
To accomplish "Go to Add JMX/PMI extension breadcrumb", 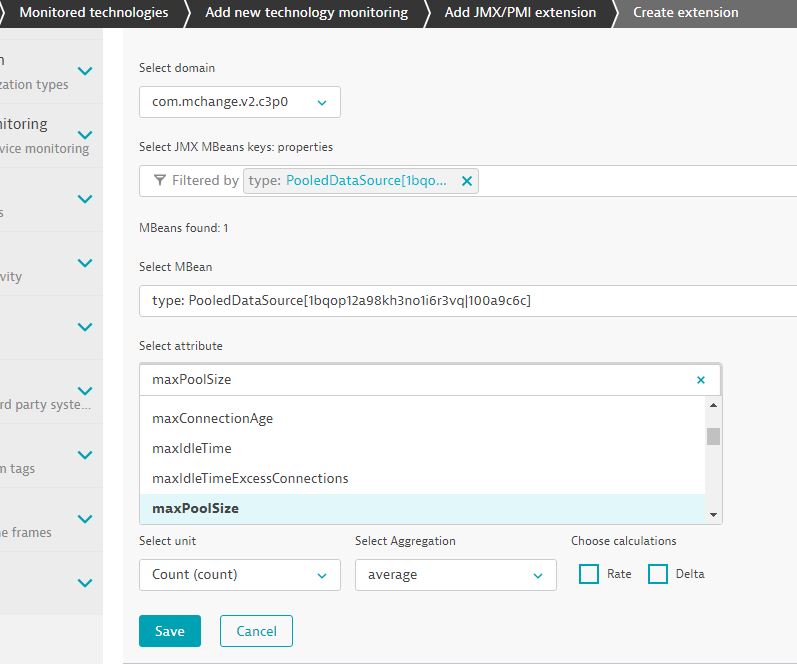I will pos(520,13).
